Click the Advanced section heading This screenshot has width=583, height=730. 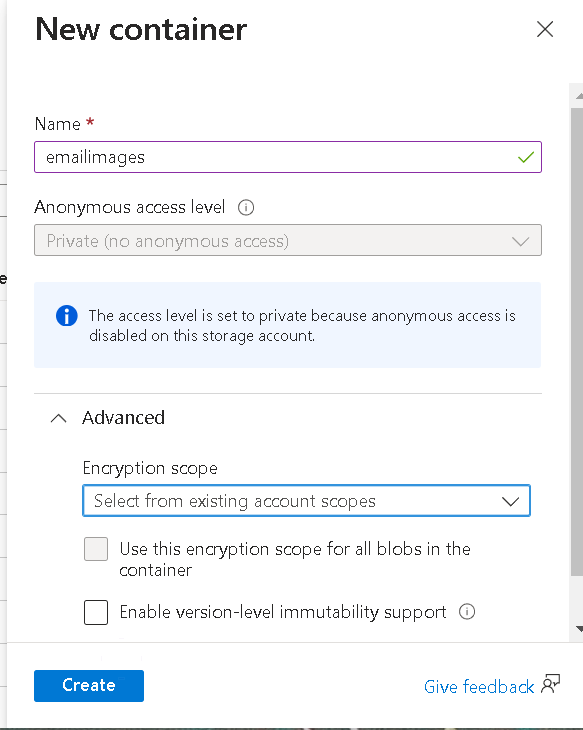coord(123,418)
